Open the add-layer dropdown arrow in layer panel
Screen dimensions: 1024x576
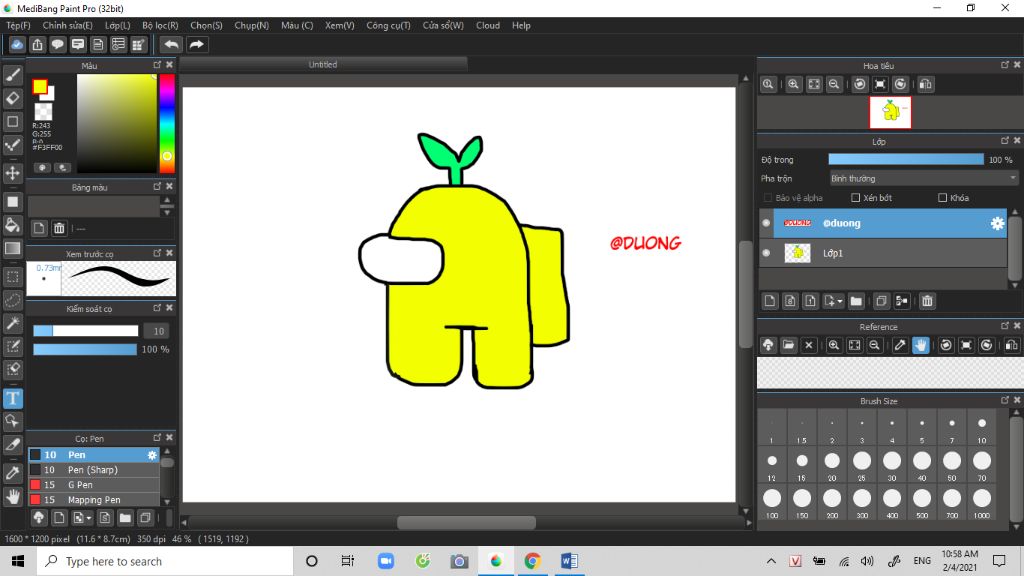click(840, 301)
